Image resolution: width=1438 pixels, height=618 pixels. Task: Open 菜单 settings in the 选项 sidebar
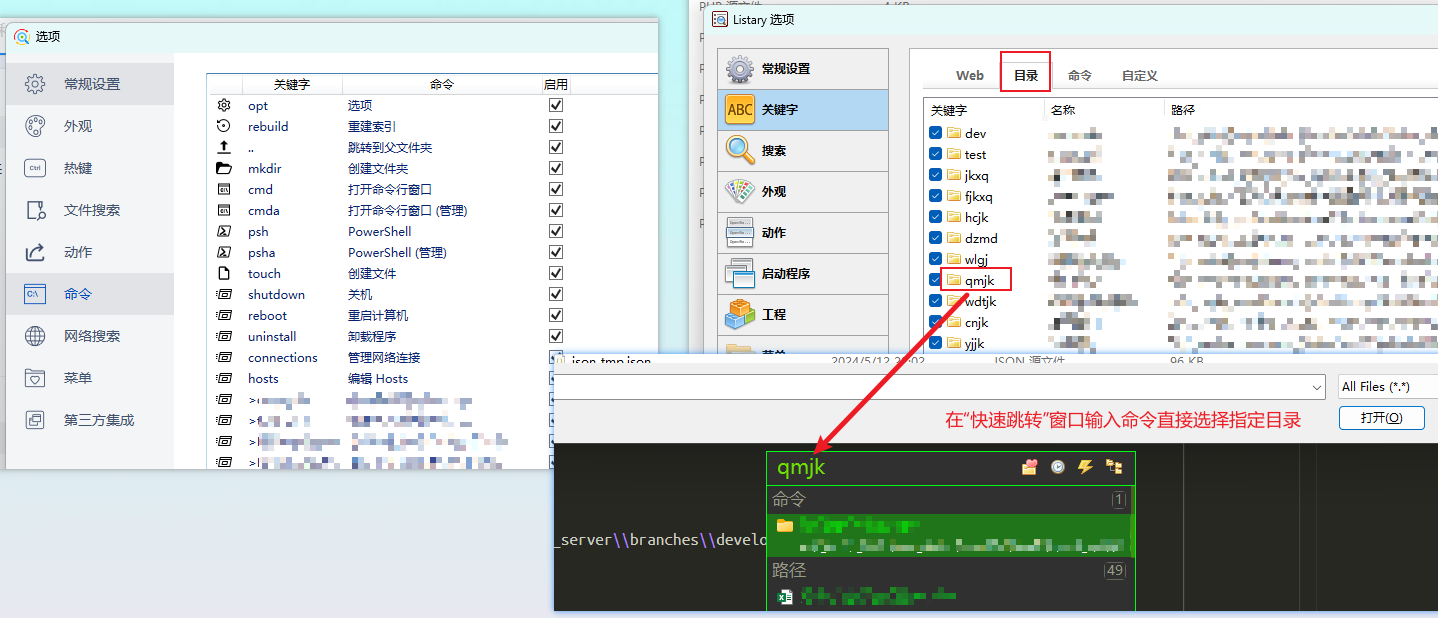pyautogui.click(x=90, y=378)
